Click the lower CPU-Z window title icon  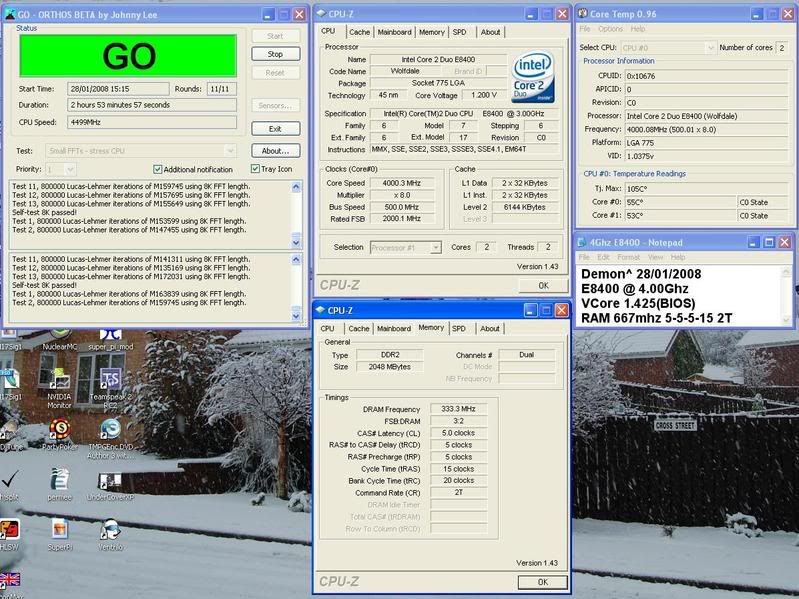[321, 310]
